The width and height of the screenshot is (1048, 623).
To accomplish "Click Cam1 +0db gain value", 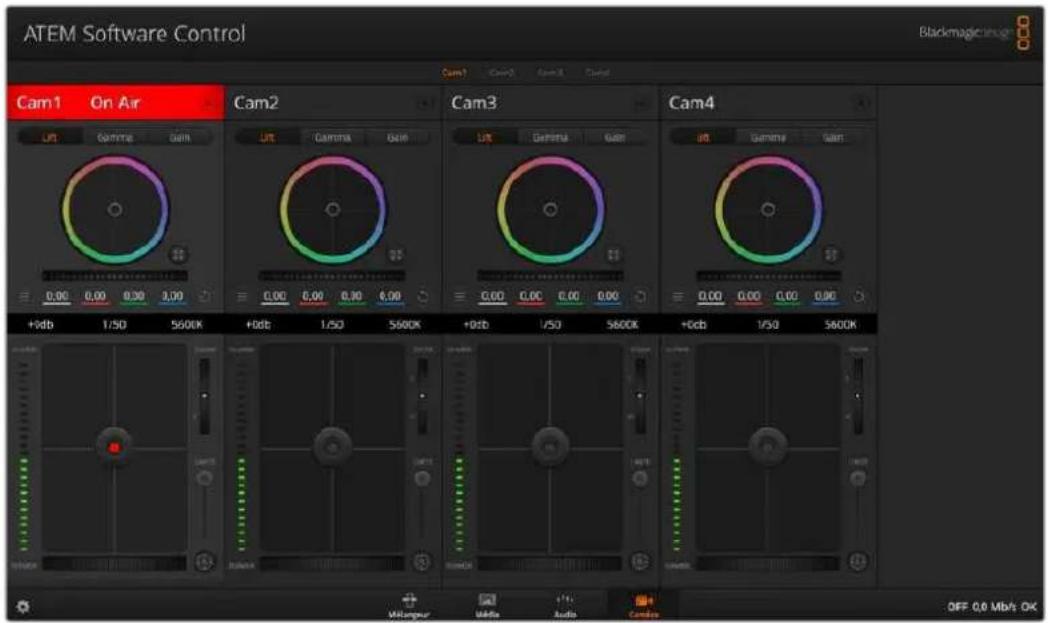I will click(41, 324).
